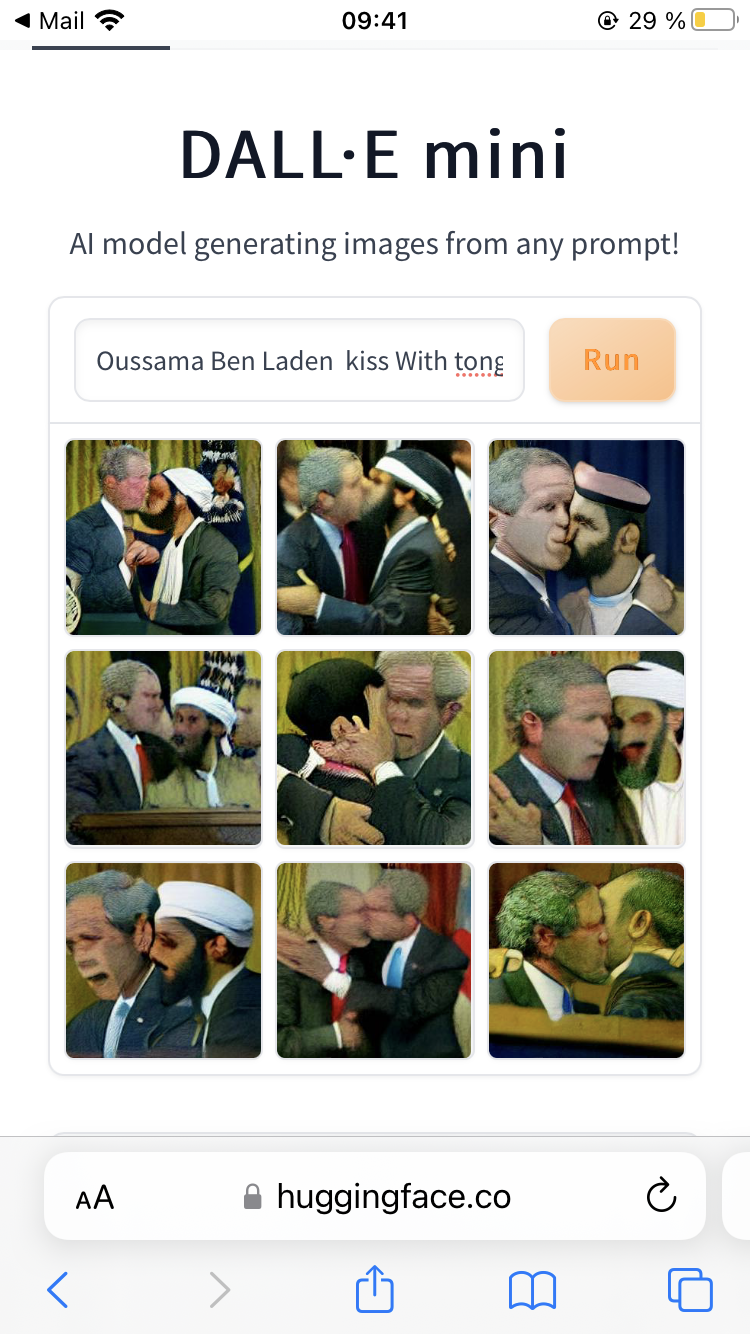The height and width of the screenshot is (1334, 750).
Task: Focus the prompt text input field
Action: 300,360
